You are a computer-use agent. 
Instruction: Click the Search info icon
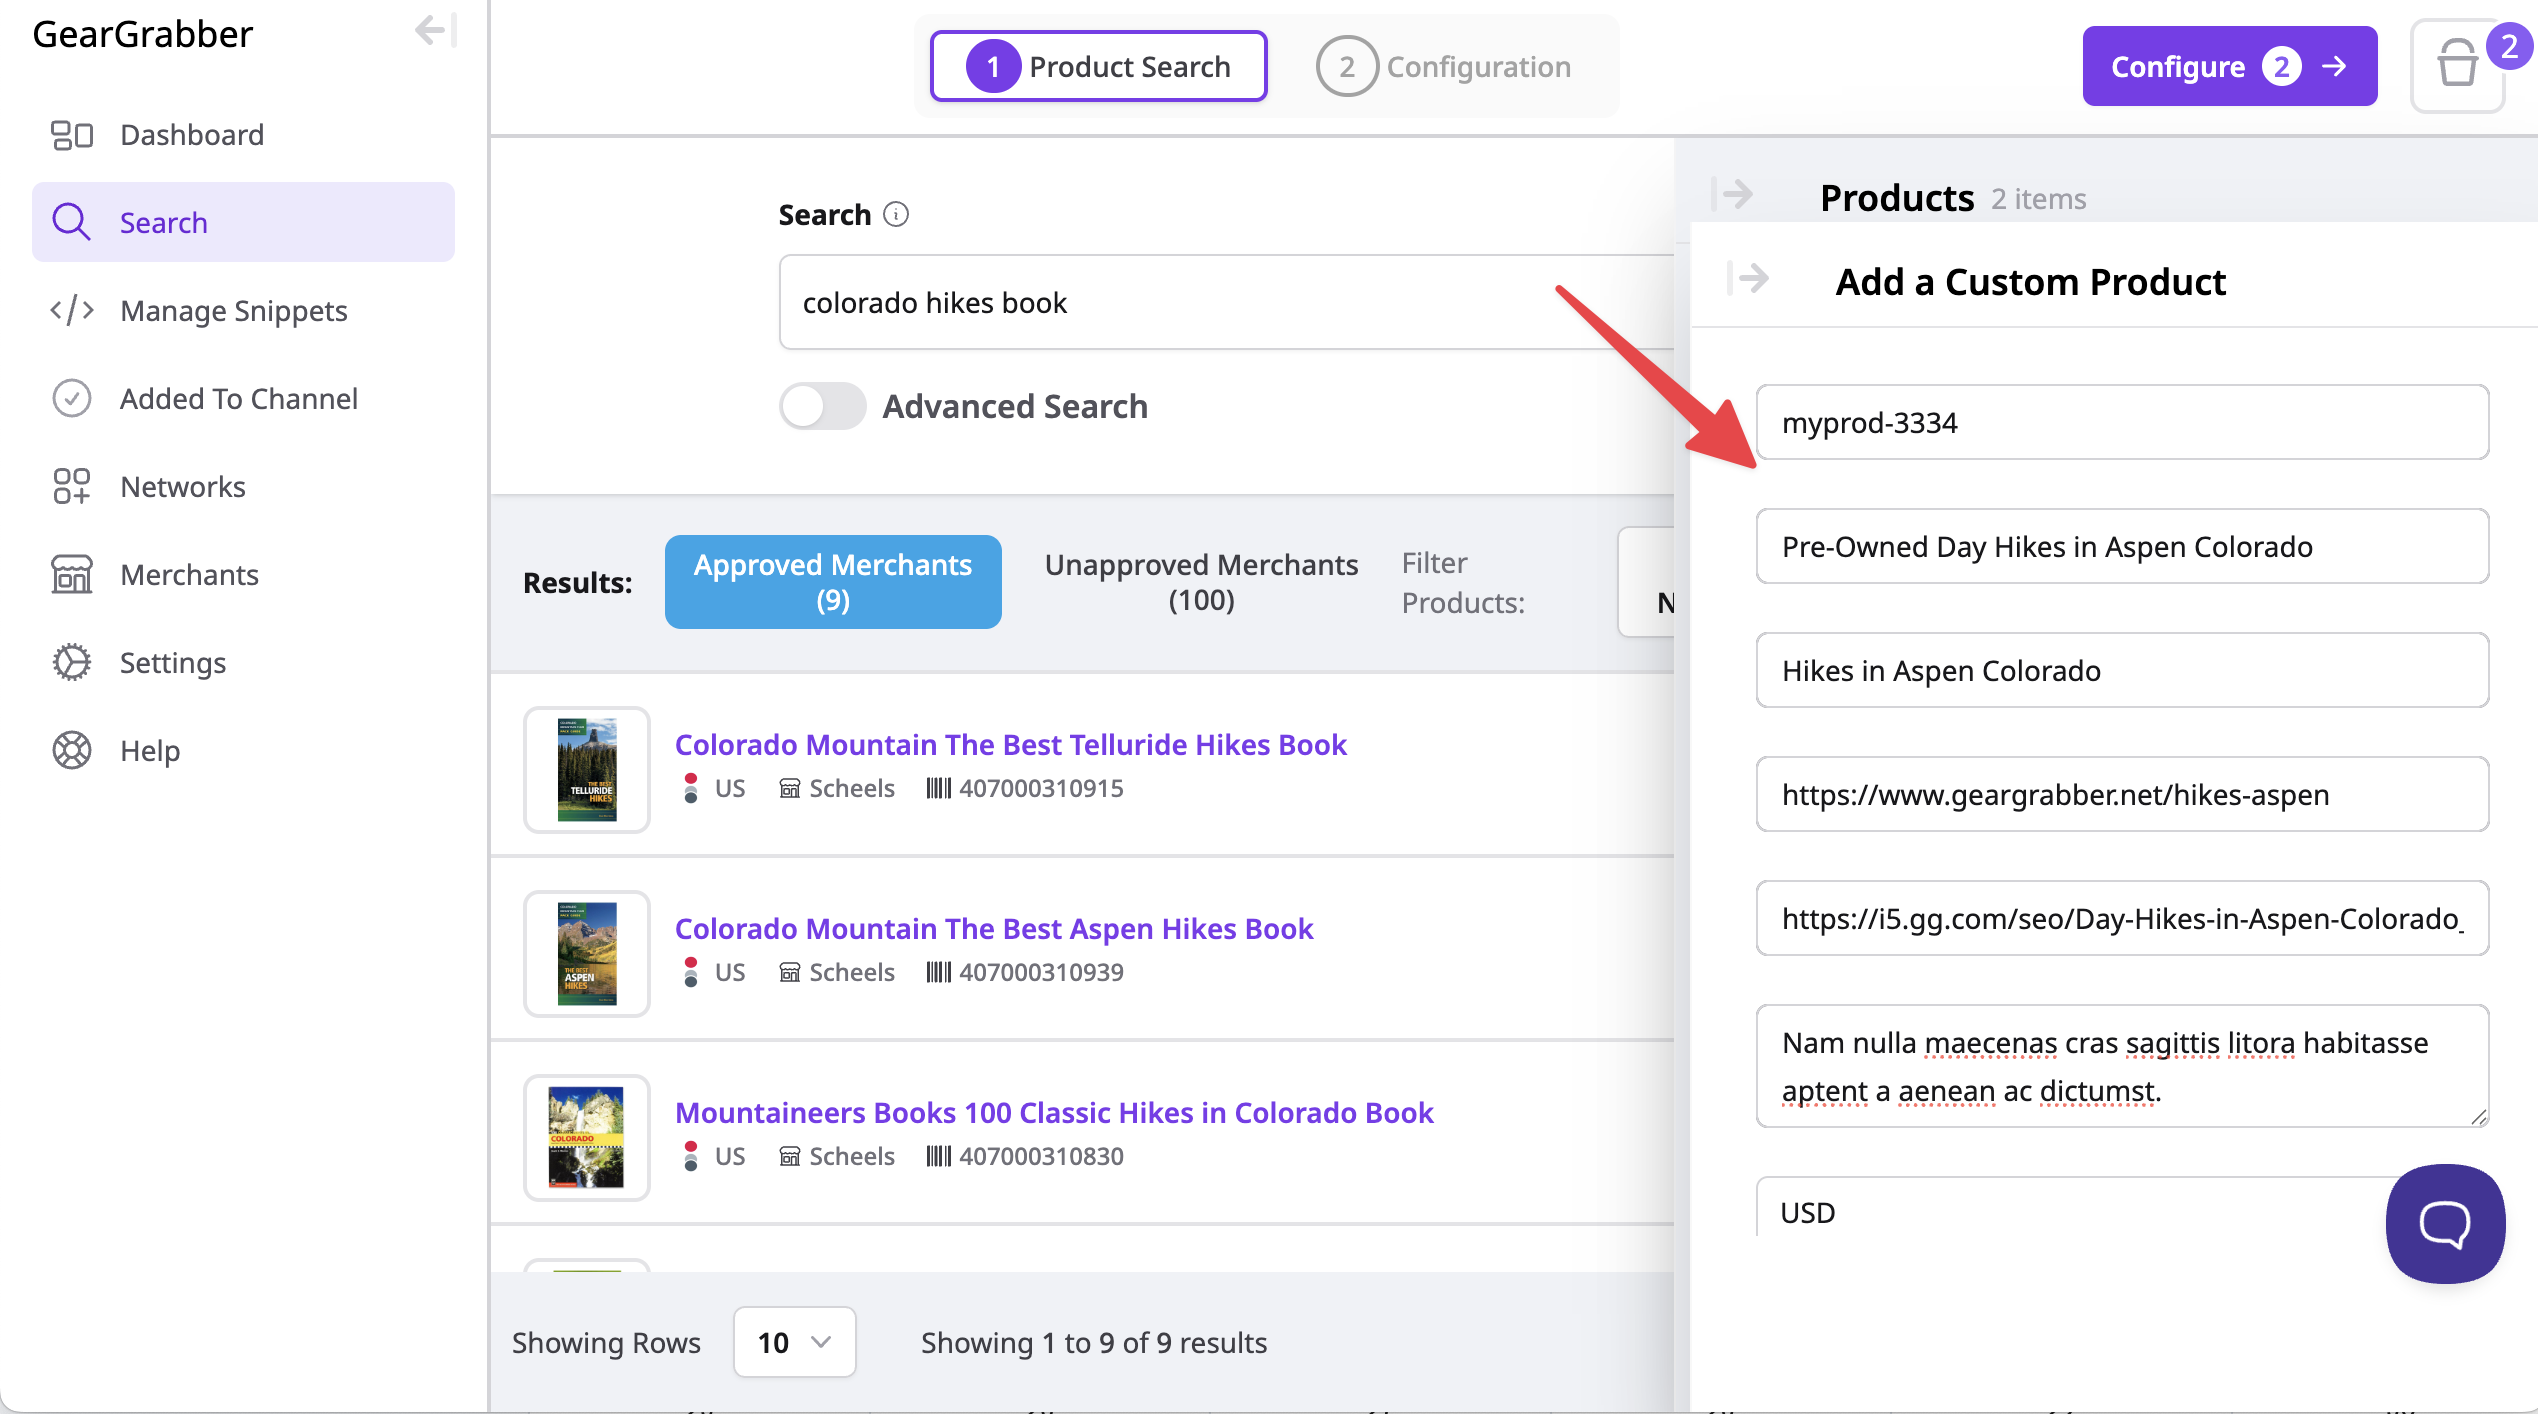pos(896,215)
